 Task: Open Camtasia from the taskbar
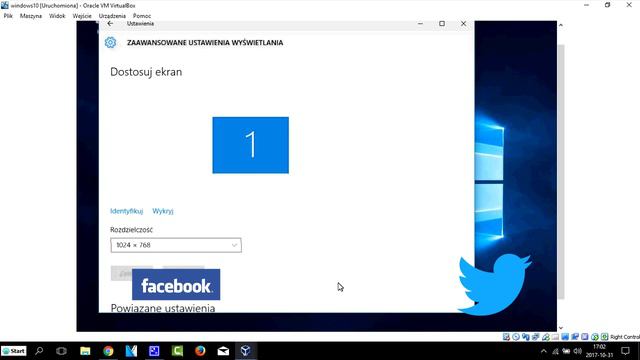(x=177, y=351)
